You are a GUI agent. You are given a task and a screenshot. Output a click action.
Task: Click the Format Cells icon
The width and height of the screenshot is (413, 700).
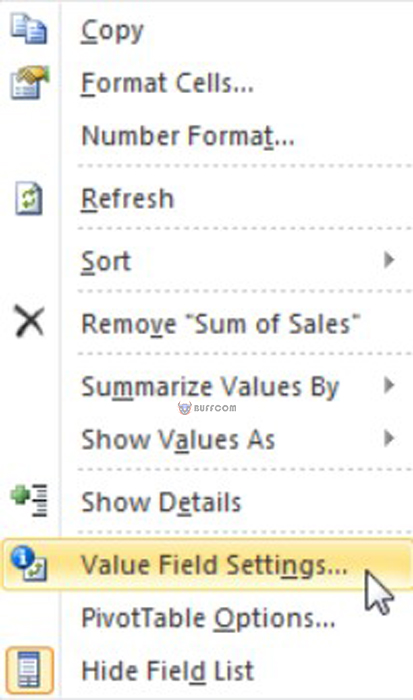coord(29,82)
